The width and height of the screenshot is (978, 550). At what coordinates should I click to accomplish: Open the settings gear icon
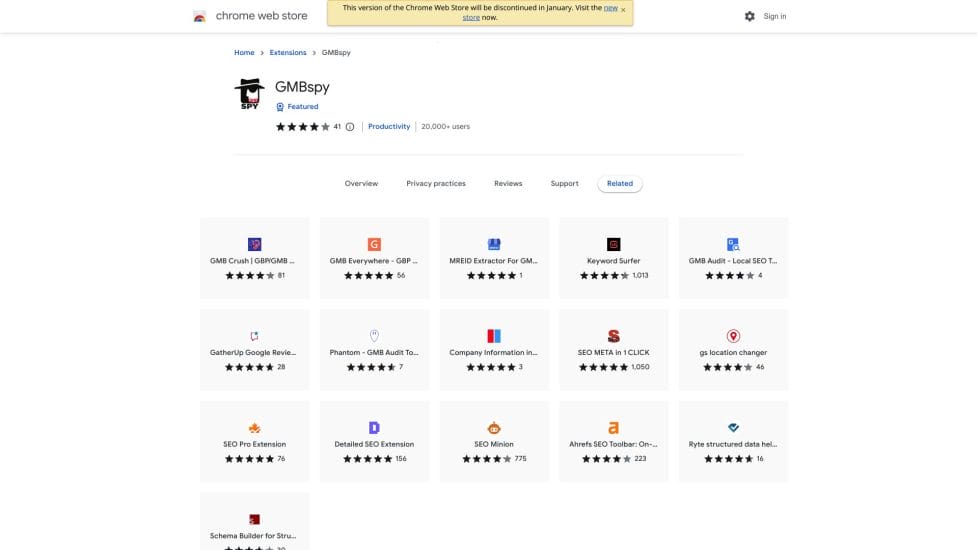749,16
